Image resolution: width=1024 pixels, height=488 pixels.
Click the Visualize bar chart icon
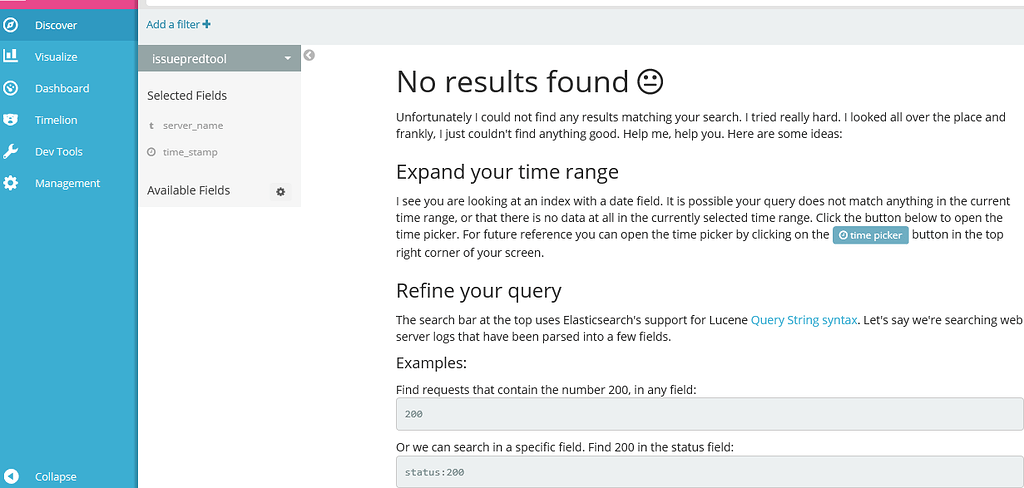click(x=11, y=56)
